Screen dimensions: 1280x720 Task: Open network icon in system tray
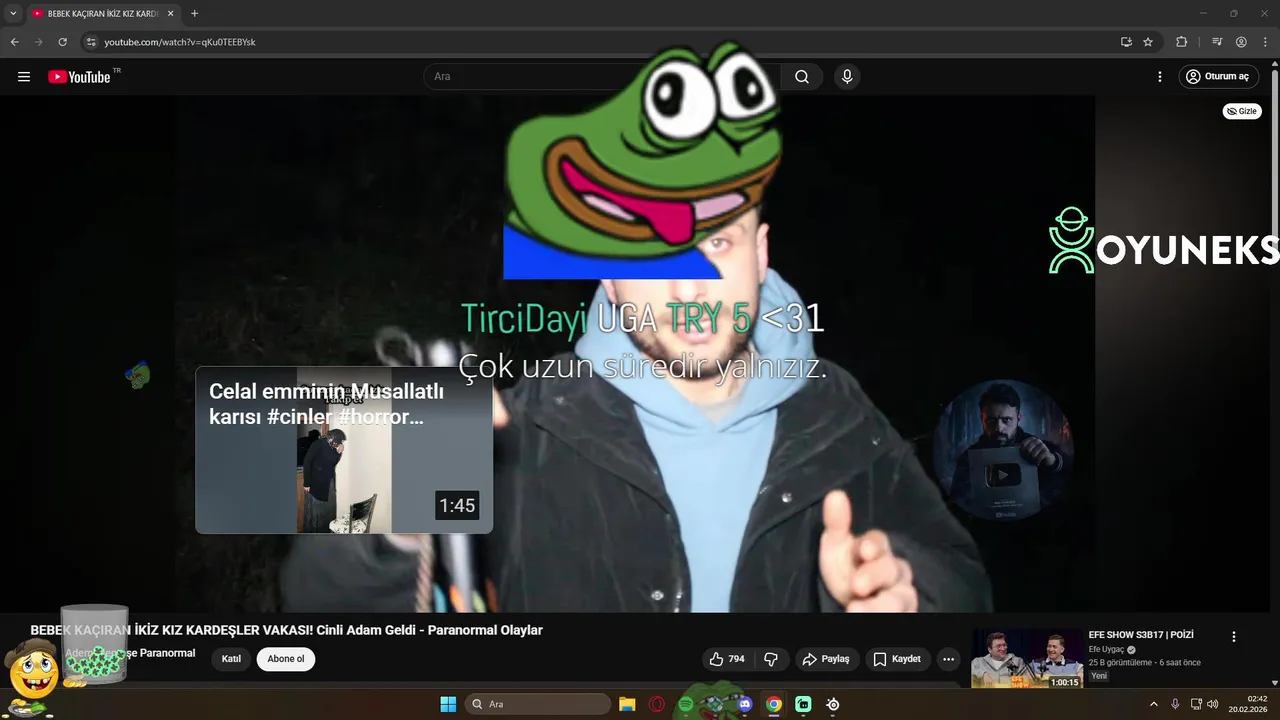1196,704
